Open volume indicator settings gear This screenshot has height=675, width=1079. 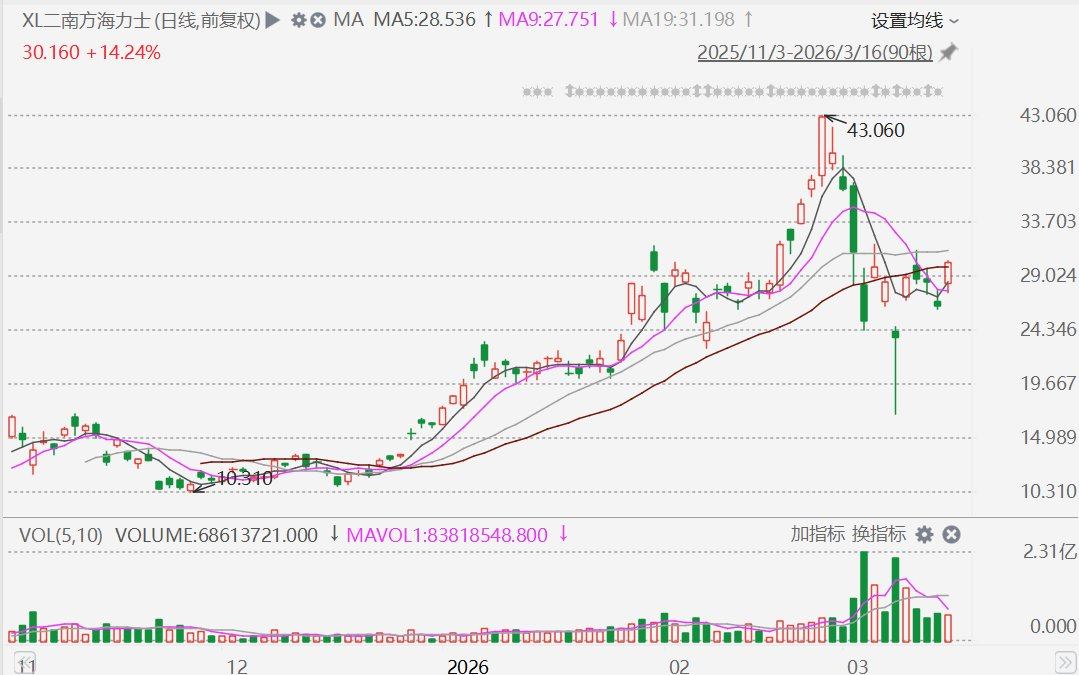(925, 535)
